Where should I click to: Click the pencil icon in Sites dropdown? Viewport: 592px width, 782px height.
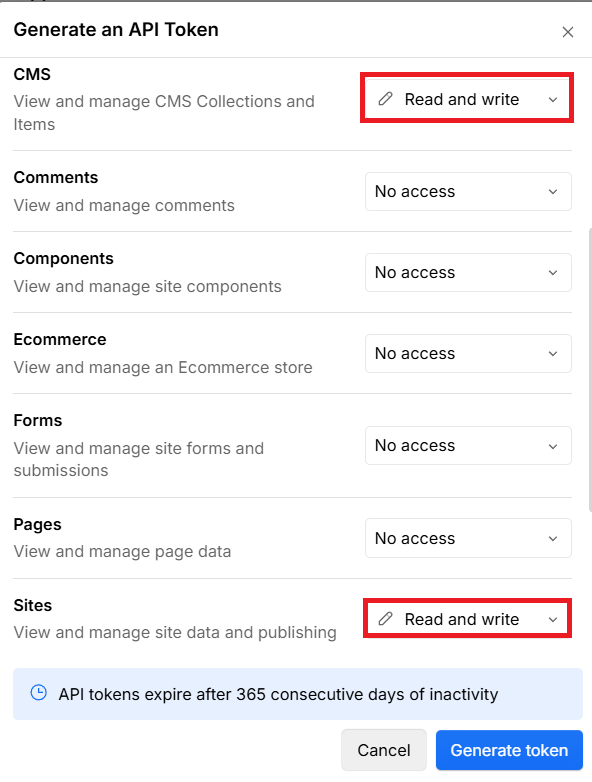tap(385, 619)
